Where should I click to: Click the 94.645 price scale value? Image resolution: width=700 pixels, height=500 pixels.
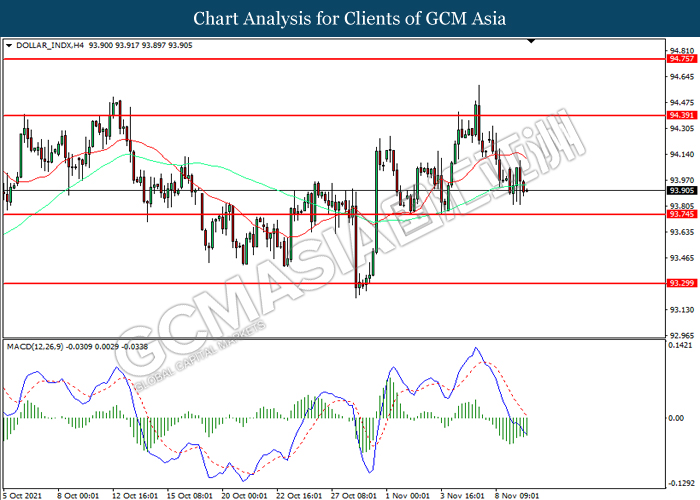[682, 77]
